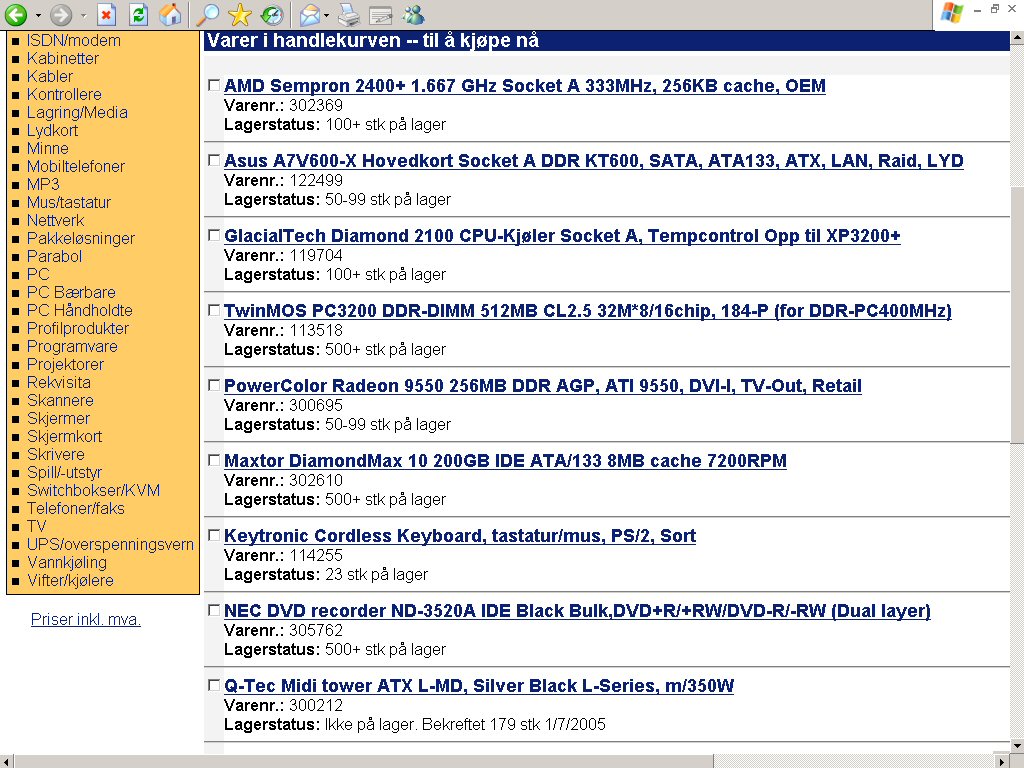Check the NEC DVD recorder checkbox
1024x768 pixels.
[x=214, y=610]
